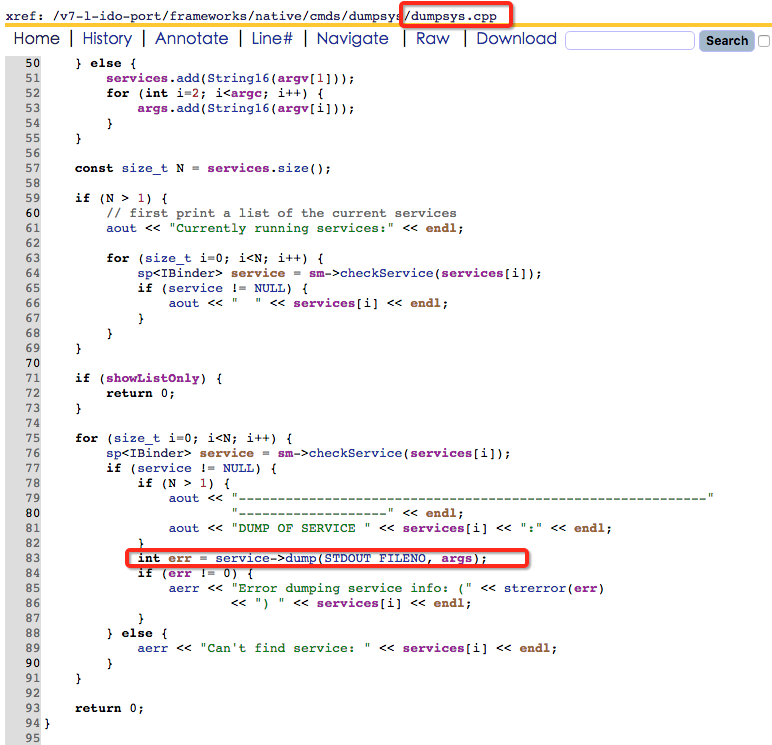Jump to line number 60
The width and height of the screenshot is (772, 745).
pos(32,213)
